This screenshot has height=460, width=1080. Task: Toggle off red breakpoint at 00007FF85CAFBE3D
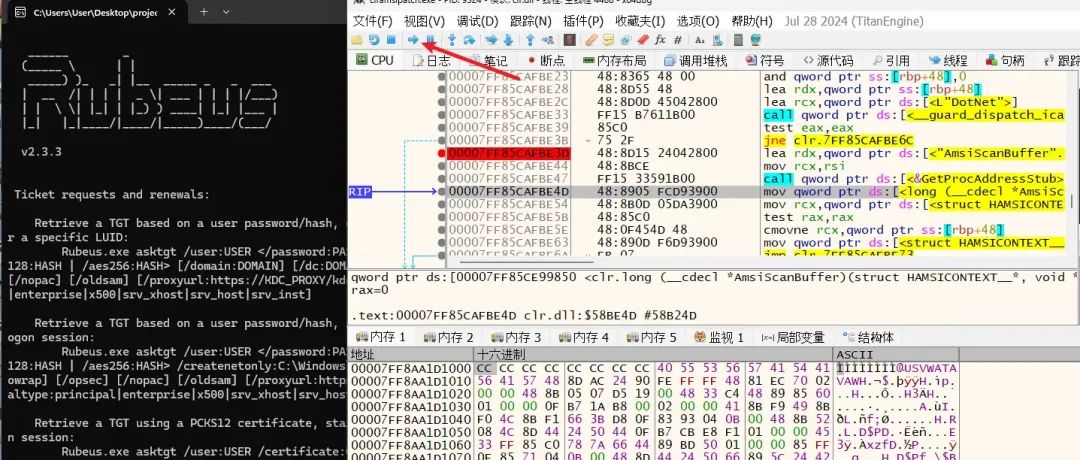[x=442, y=153]
